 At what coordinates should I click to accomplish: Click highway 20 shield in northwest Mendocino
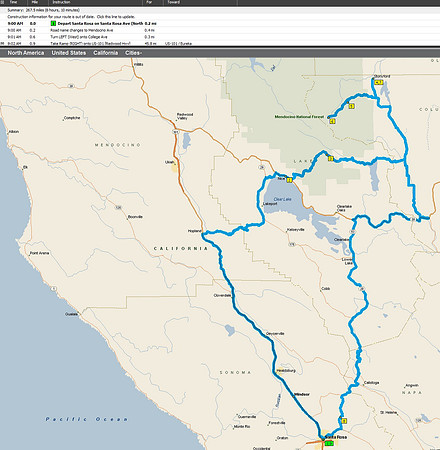tap(71, 86)
